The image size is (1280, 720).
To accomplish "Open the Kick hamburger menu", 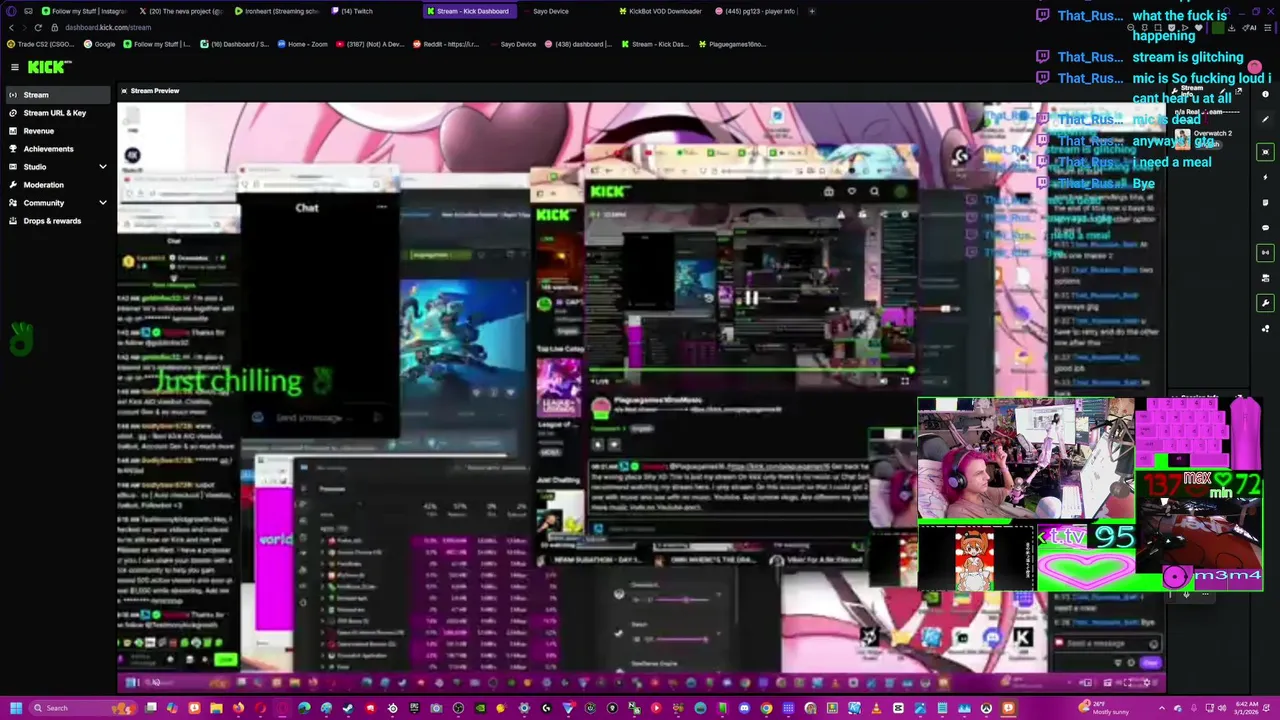I will point(15,67).
